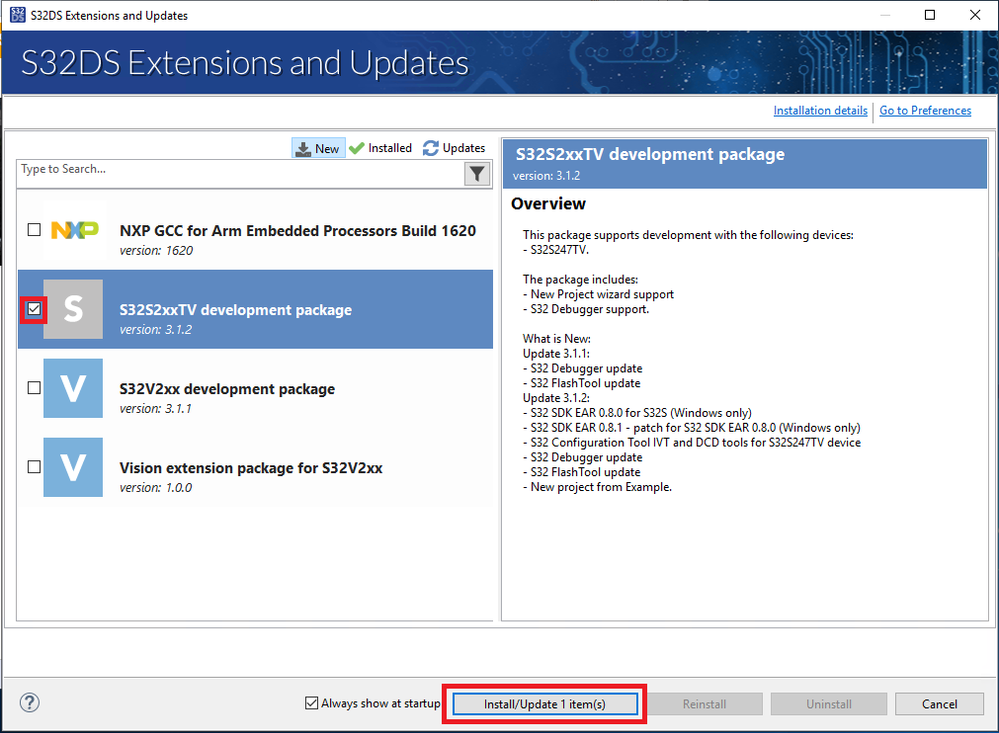999x733 pixels.
Task: Check NXP GCC for Arm Embedded Processors checkbox
Action: click(34, 229)
